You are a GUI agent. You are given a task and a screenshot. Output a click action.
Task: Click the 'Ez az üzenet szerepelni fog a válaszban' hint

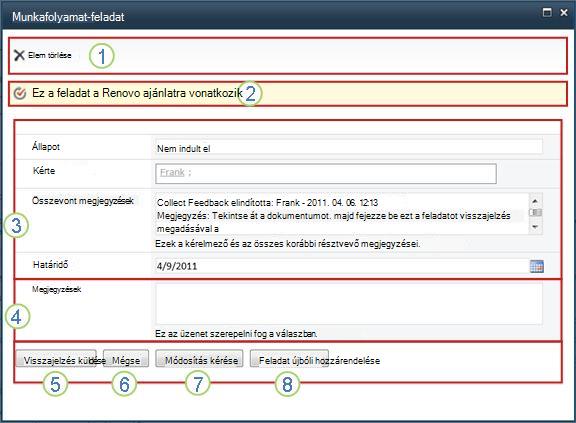pyautogui.click(x=236, y=334)
